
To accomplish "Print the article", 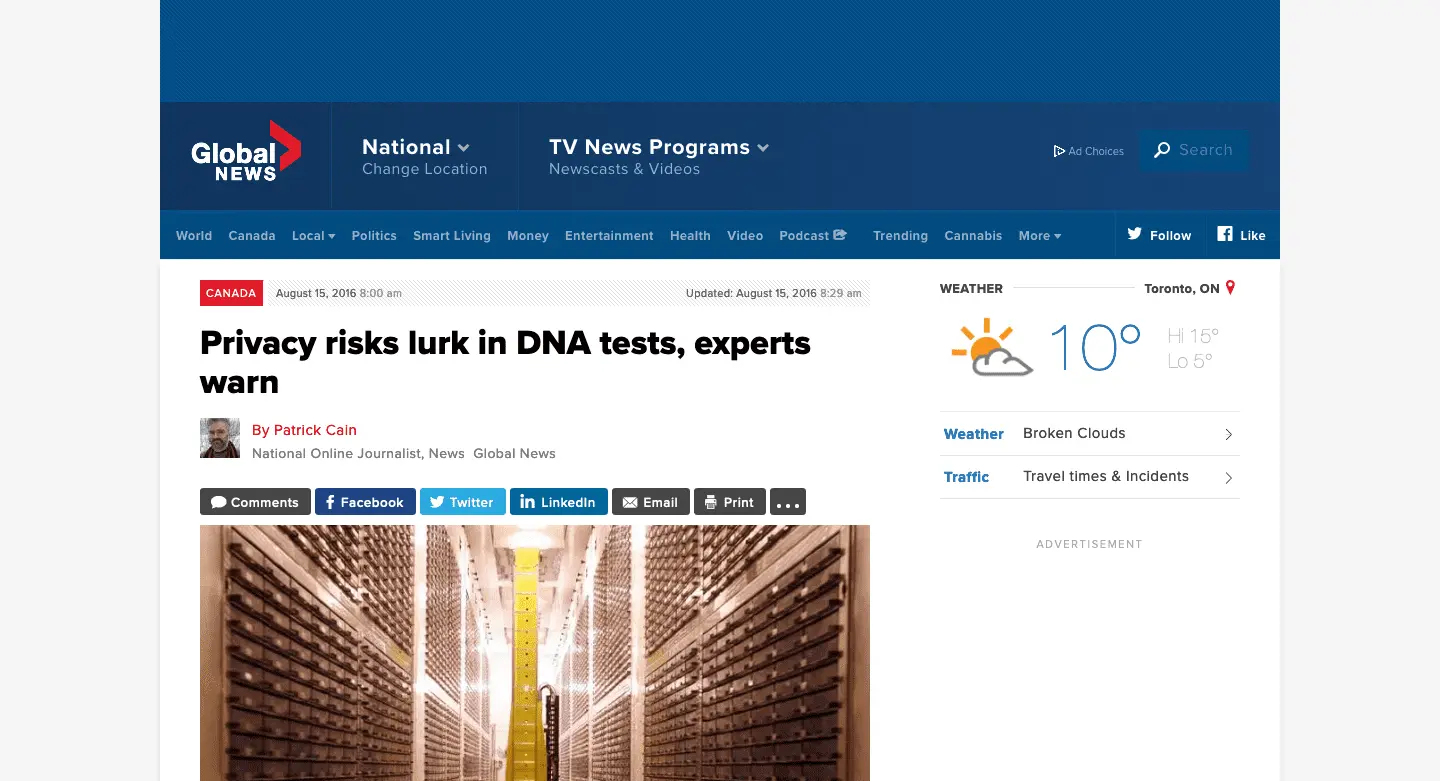I will point(729,502).
